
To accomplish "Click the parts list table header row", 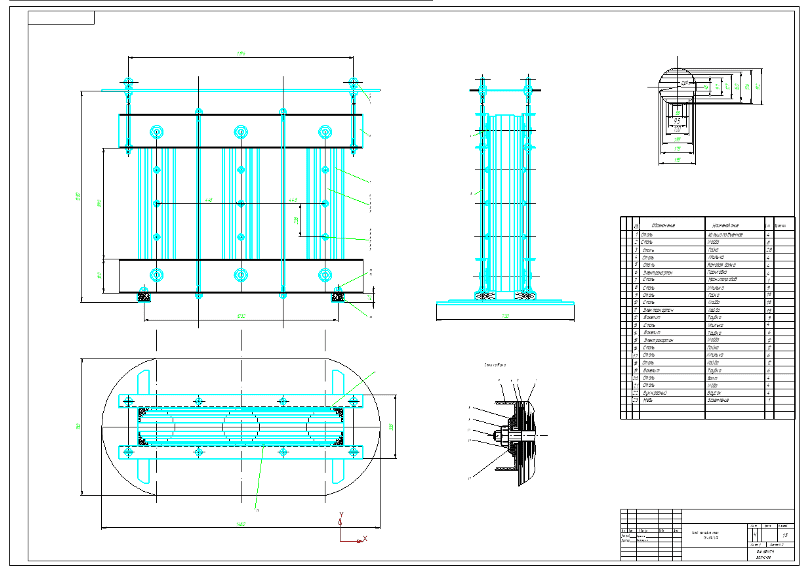I will point(707,225).
